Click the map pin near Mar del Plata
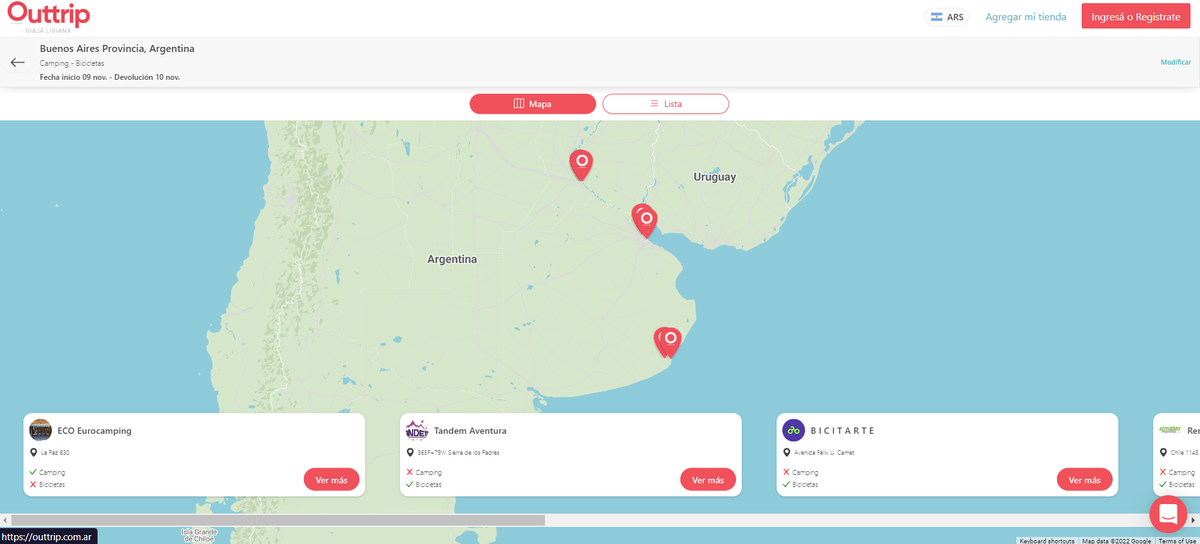This screenshot has width=1200, height=544. tap(669, 340)
